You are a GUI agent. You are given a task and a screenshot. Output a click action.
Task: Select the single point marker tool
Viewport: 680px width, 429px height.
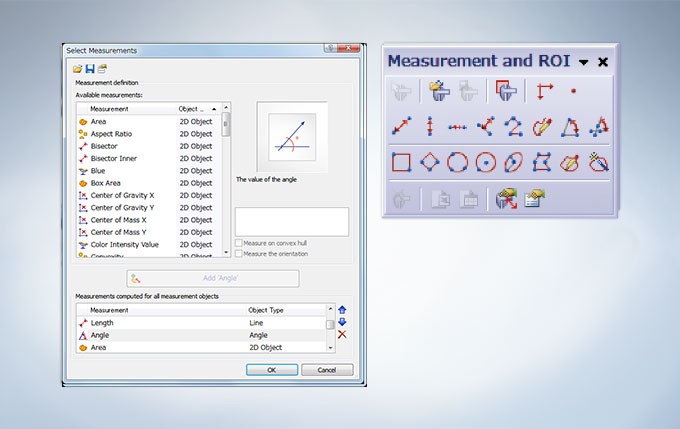click(573, 91)
